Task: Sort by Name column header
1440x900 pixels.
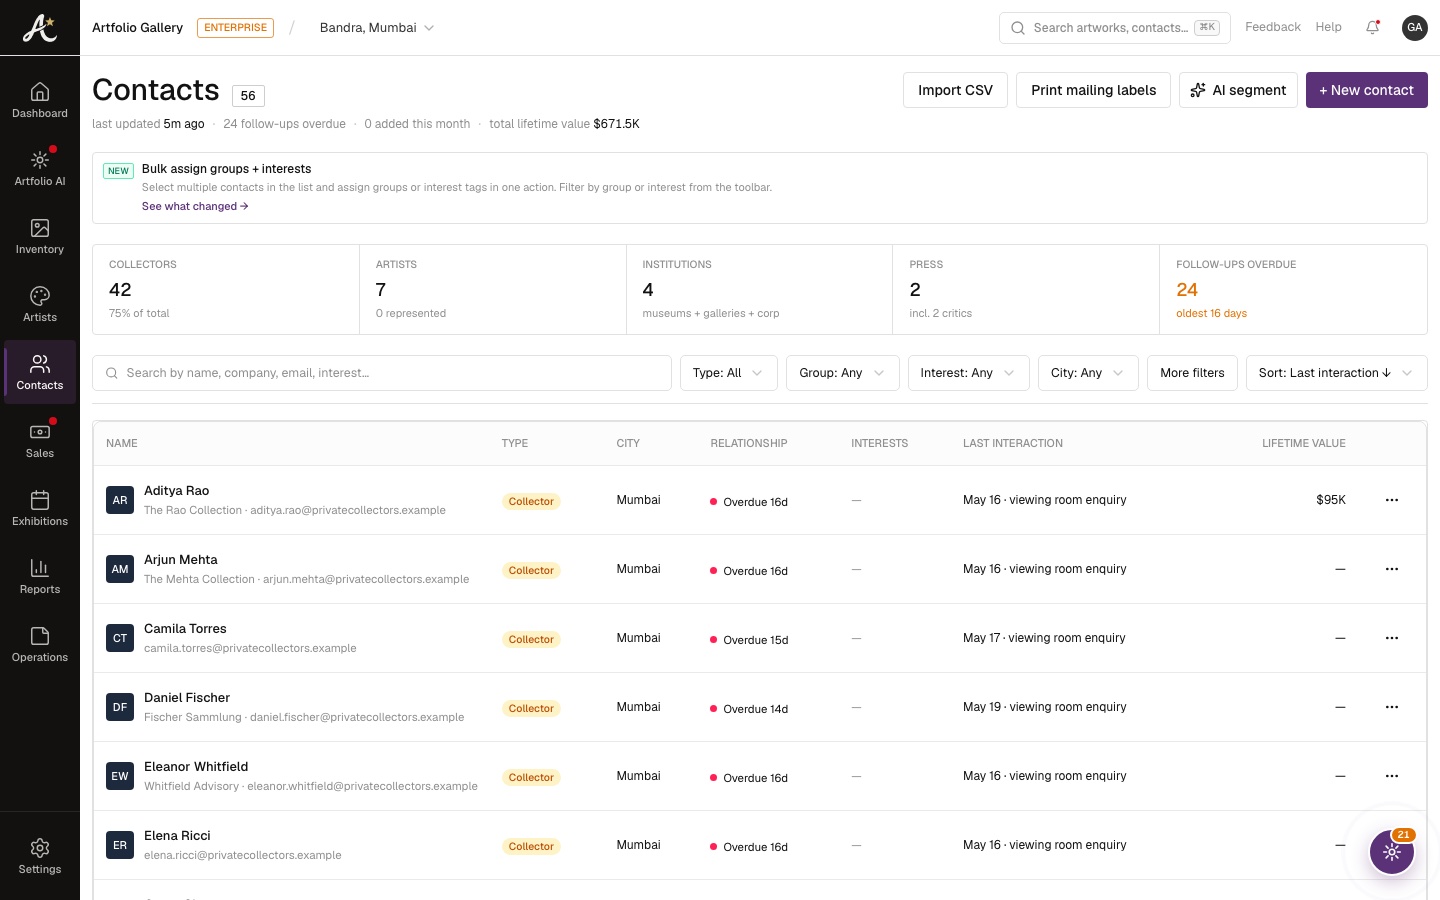Action: (x=122, y=443)
